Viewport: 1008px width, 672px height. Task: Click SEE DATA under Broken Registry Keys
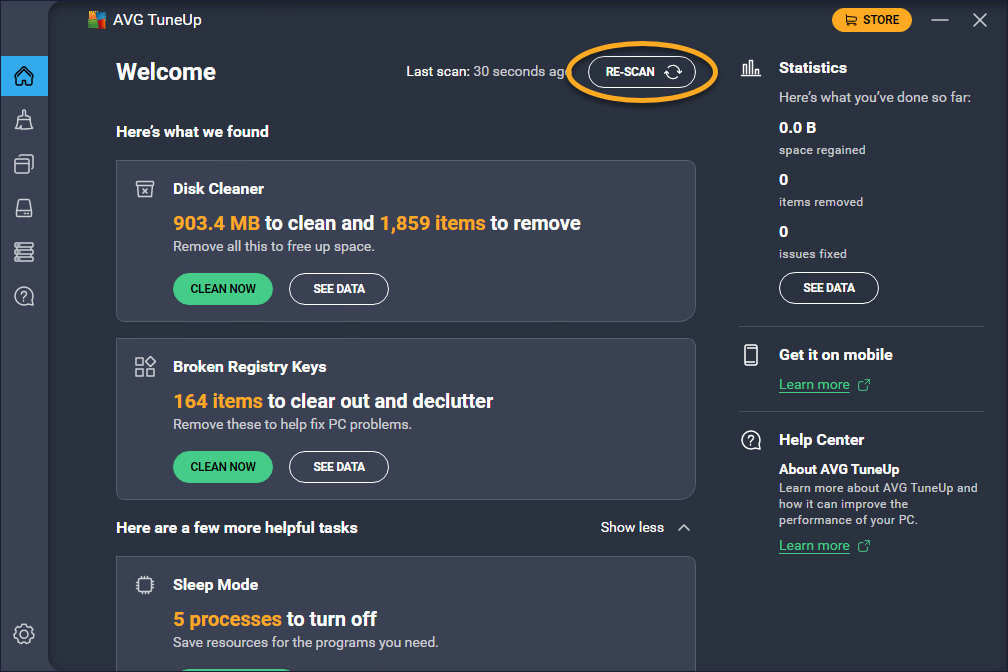click(x=339, y=467)
